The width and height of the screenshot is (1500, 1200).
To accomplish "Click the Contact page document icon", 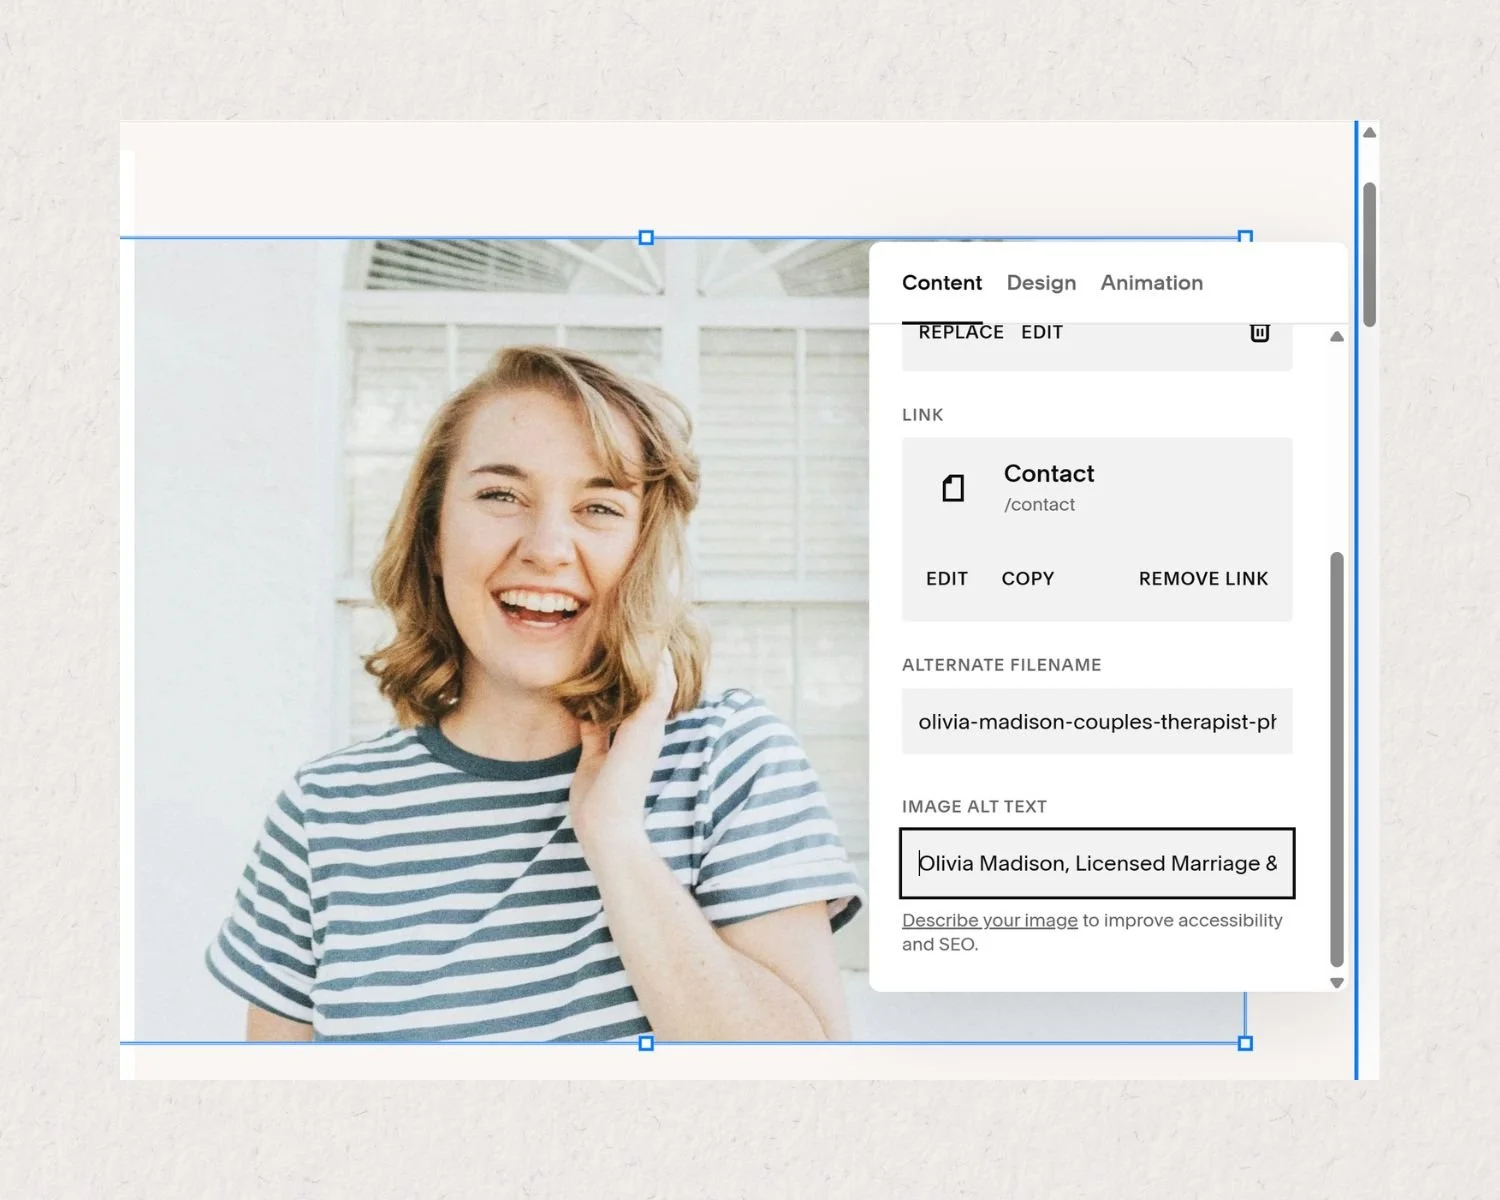I will tap(953, 488).
